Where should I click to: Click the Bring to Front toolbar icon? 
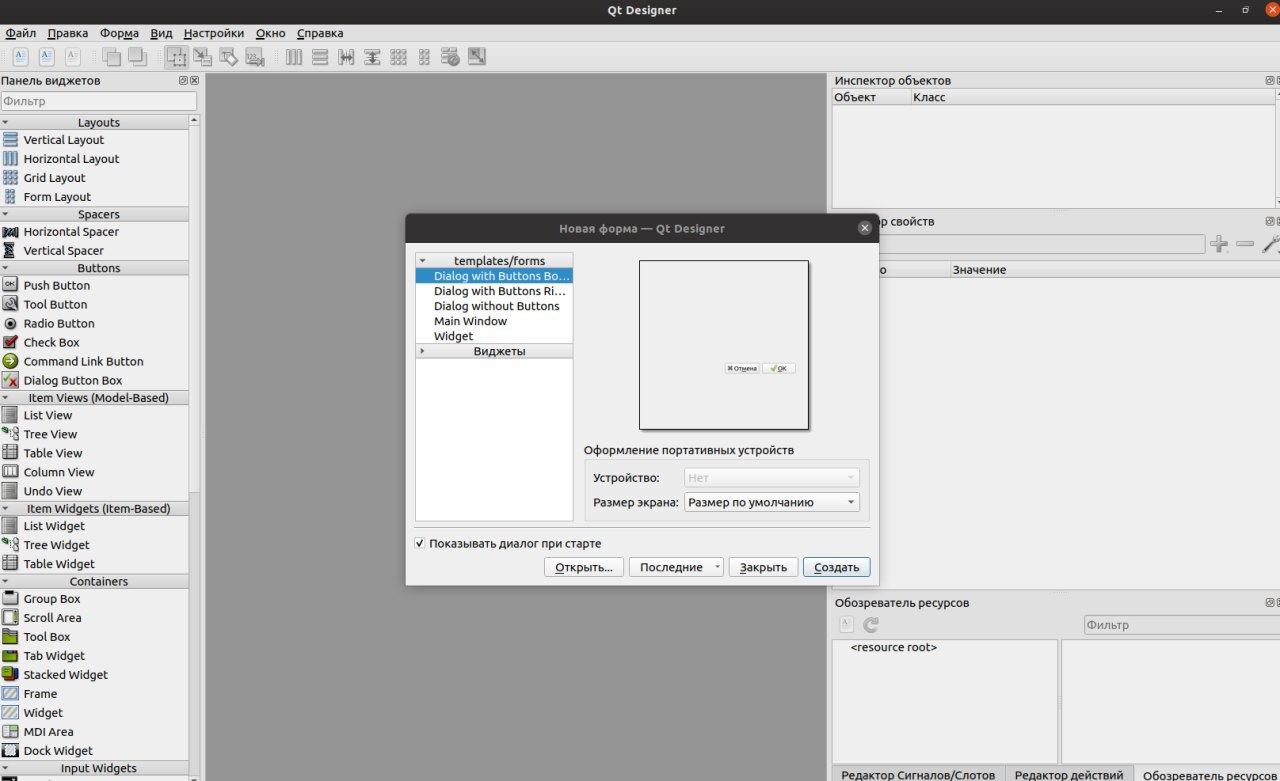tap(137, 57)
